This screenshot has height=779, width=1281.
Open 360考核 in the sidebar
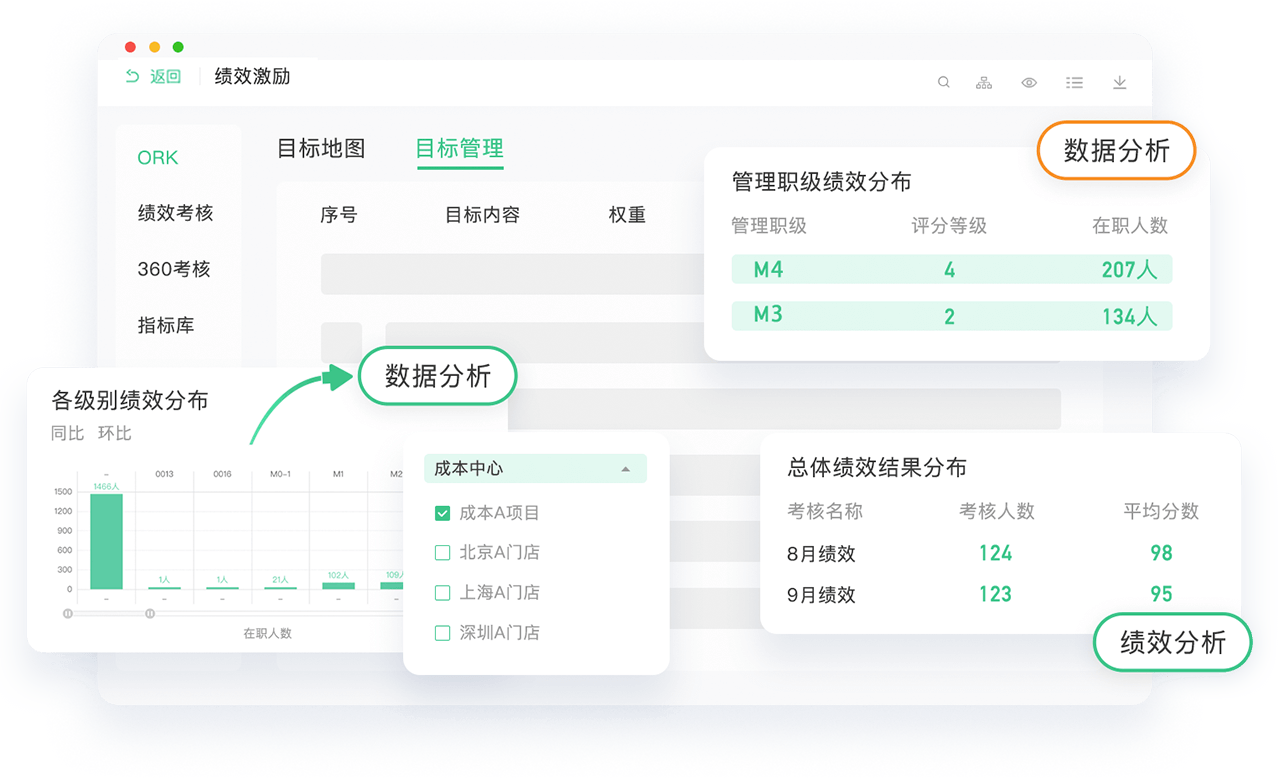point(174,269)
